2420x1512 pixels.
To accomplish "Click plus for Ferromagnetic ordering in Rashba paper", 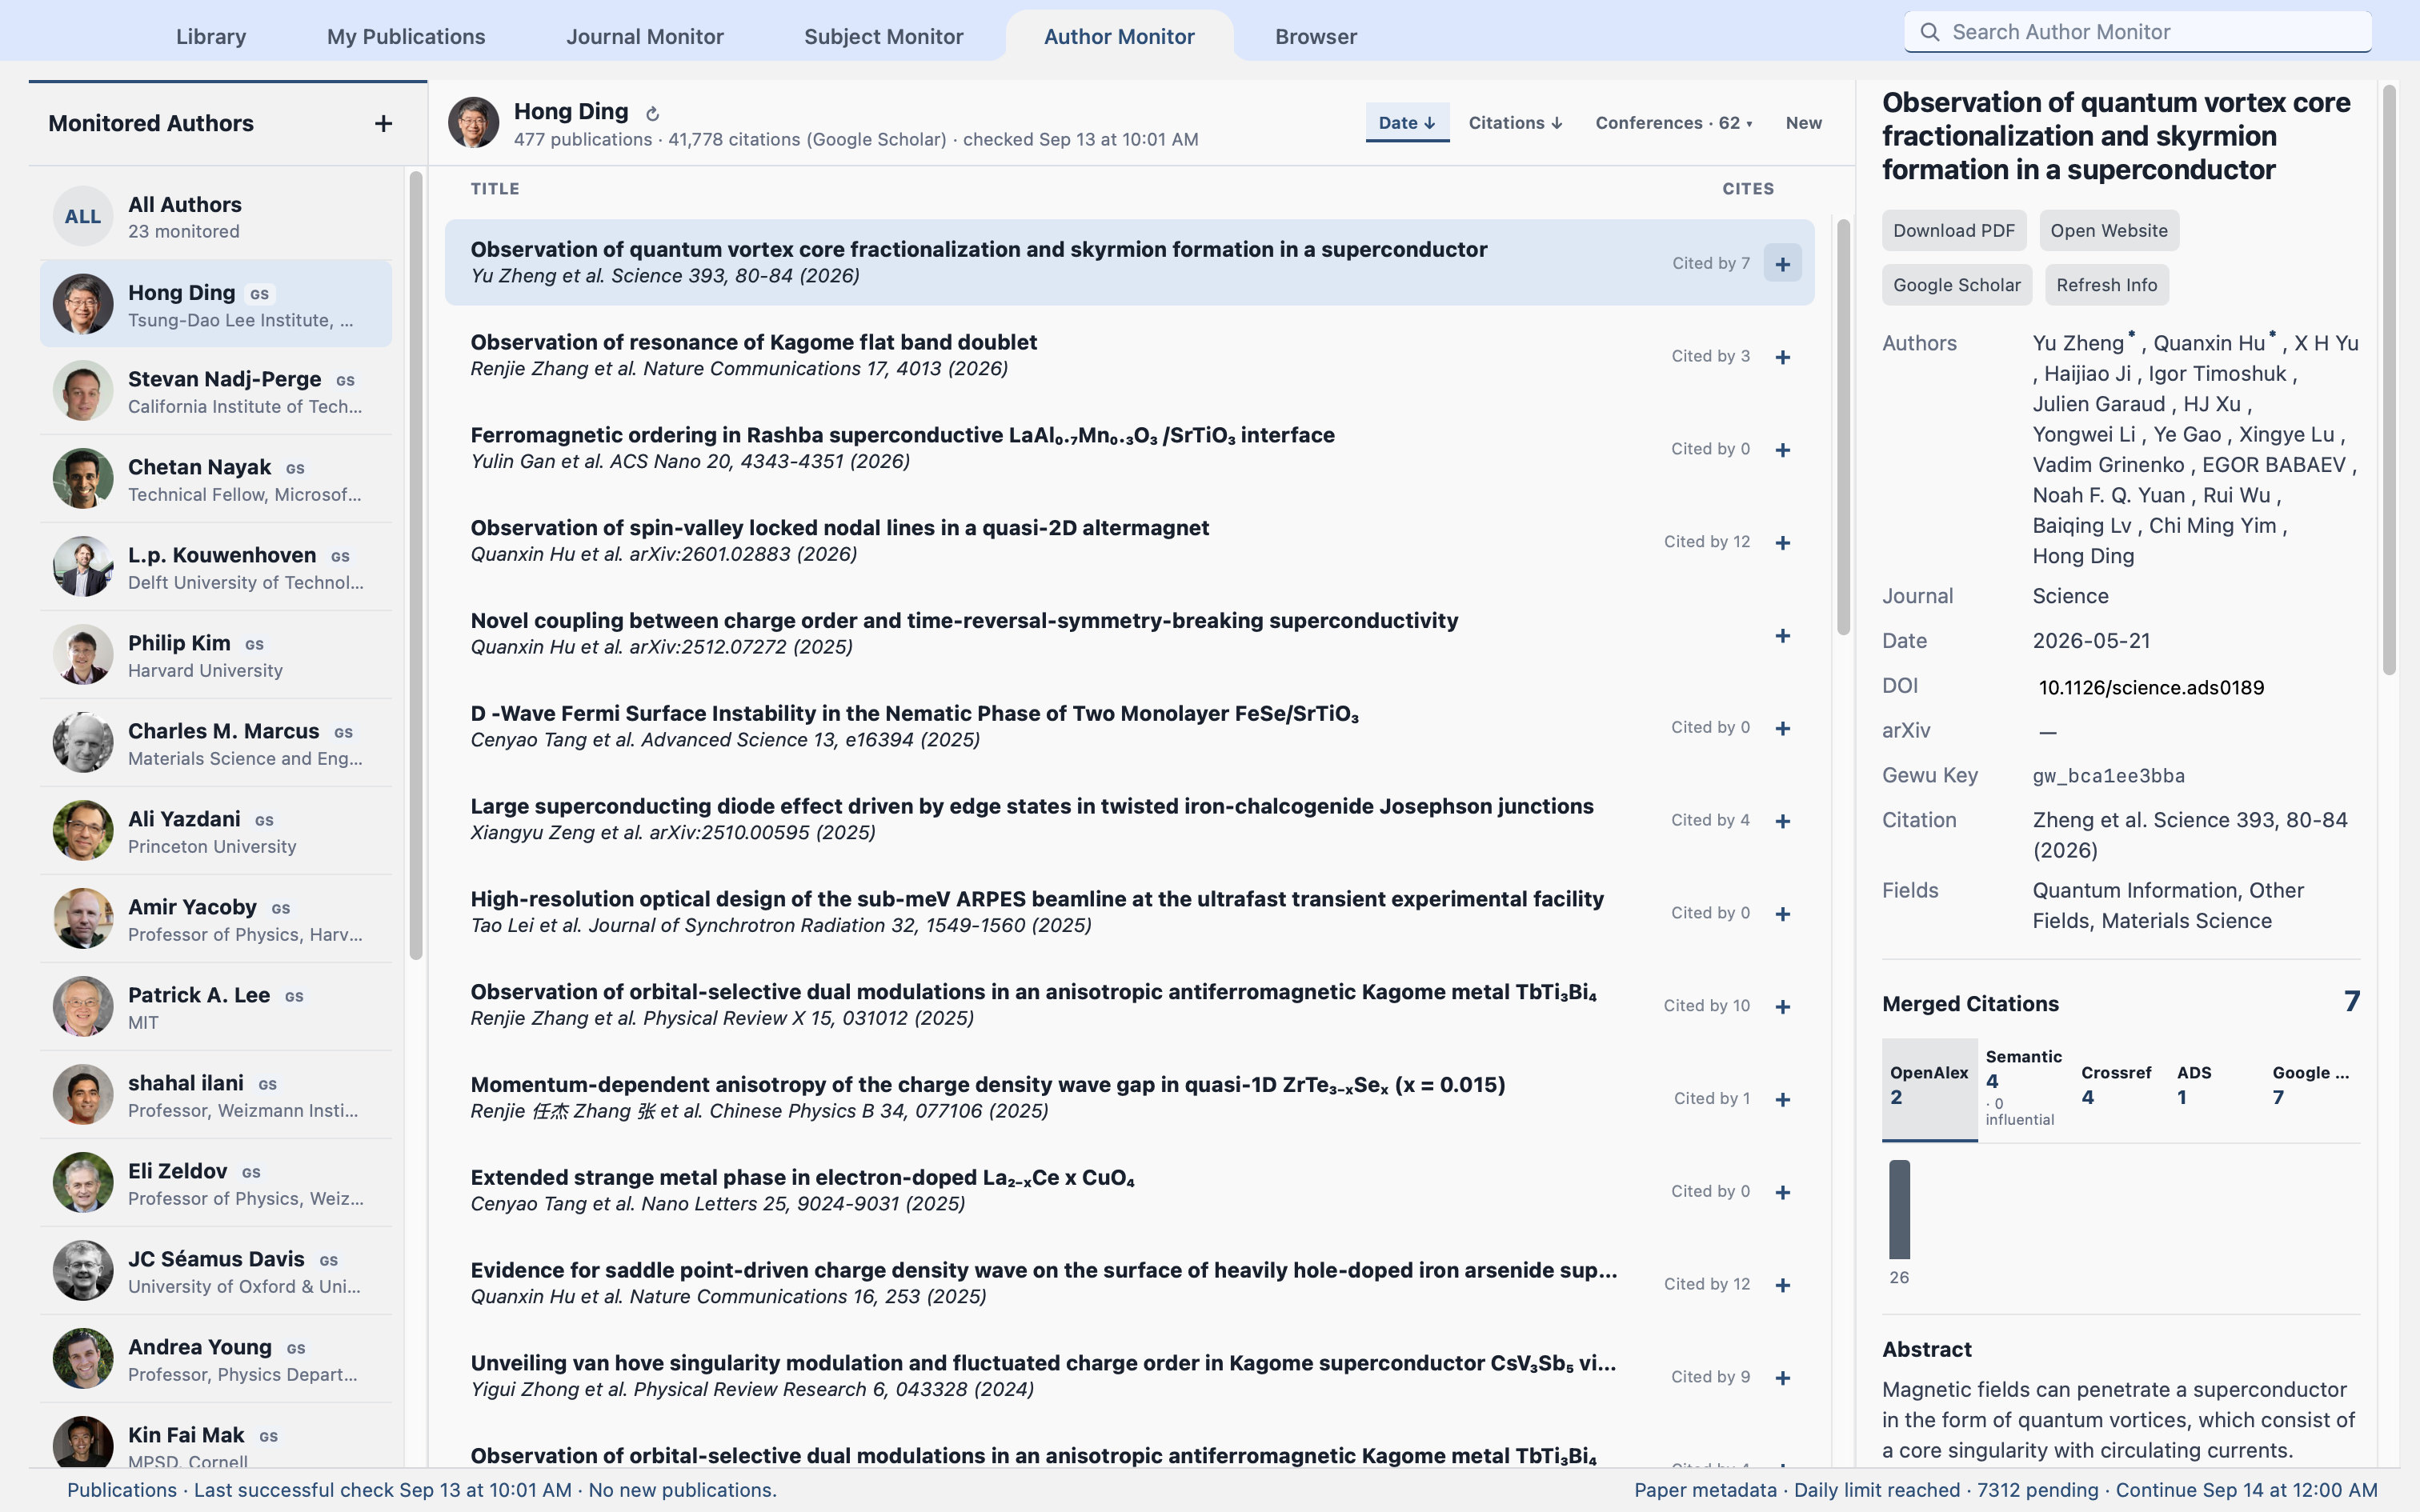I will [1782, 450].
